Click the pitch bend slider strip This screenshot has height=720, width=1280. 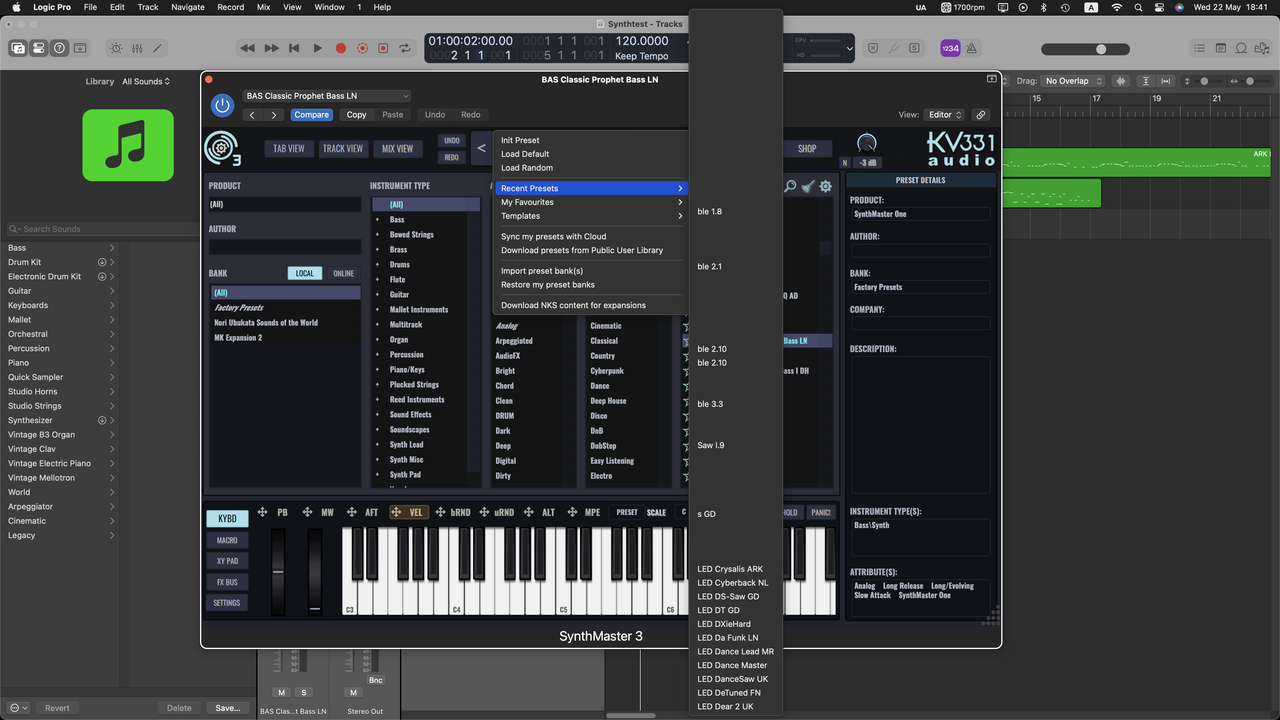278,572
